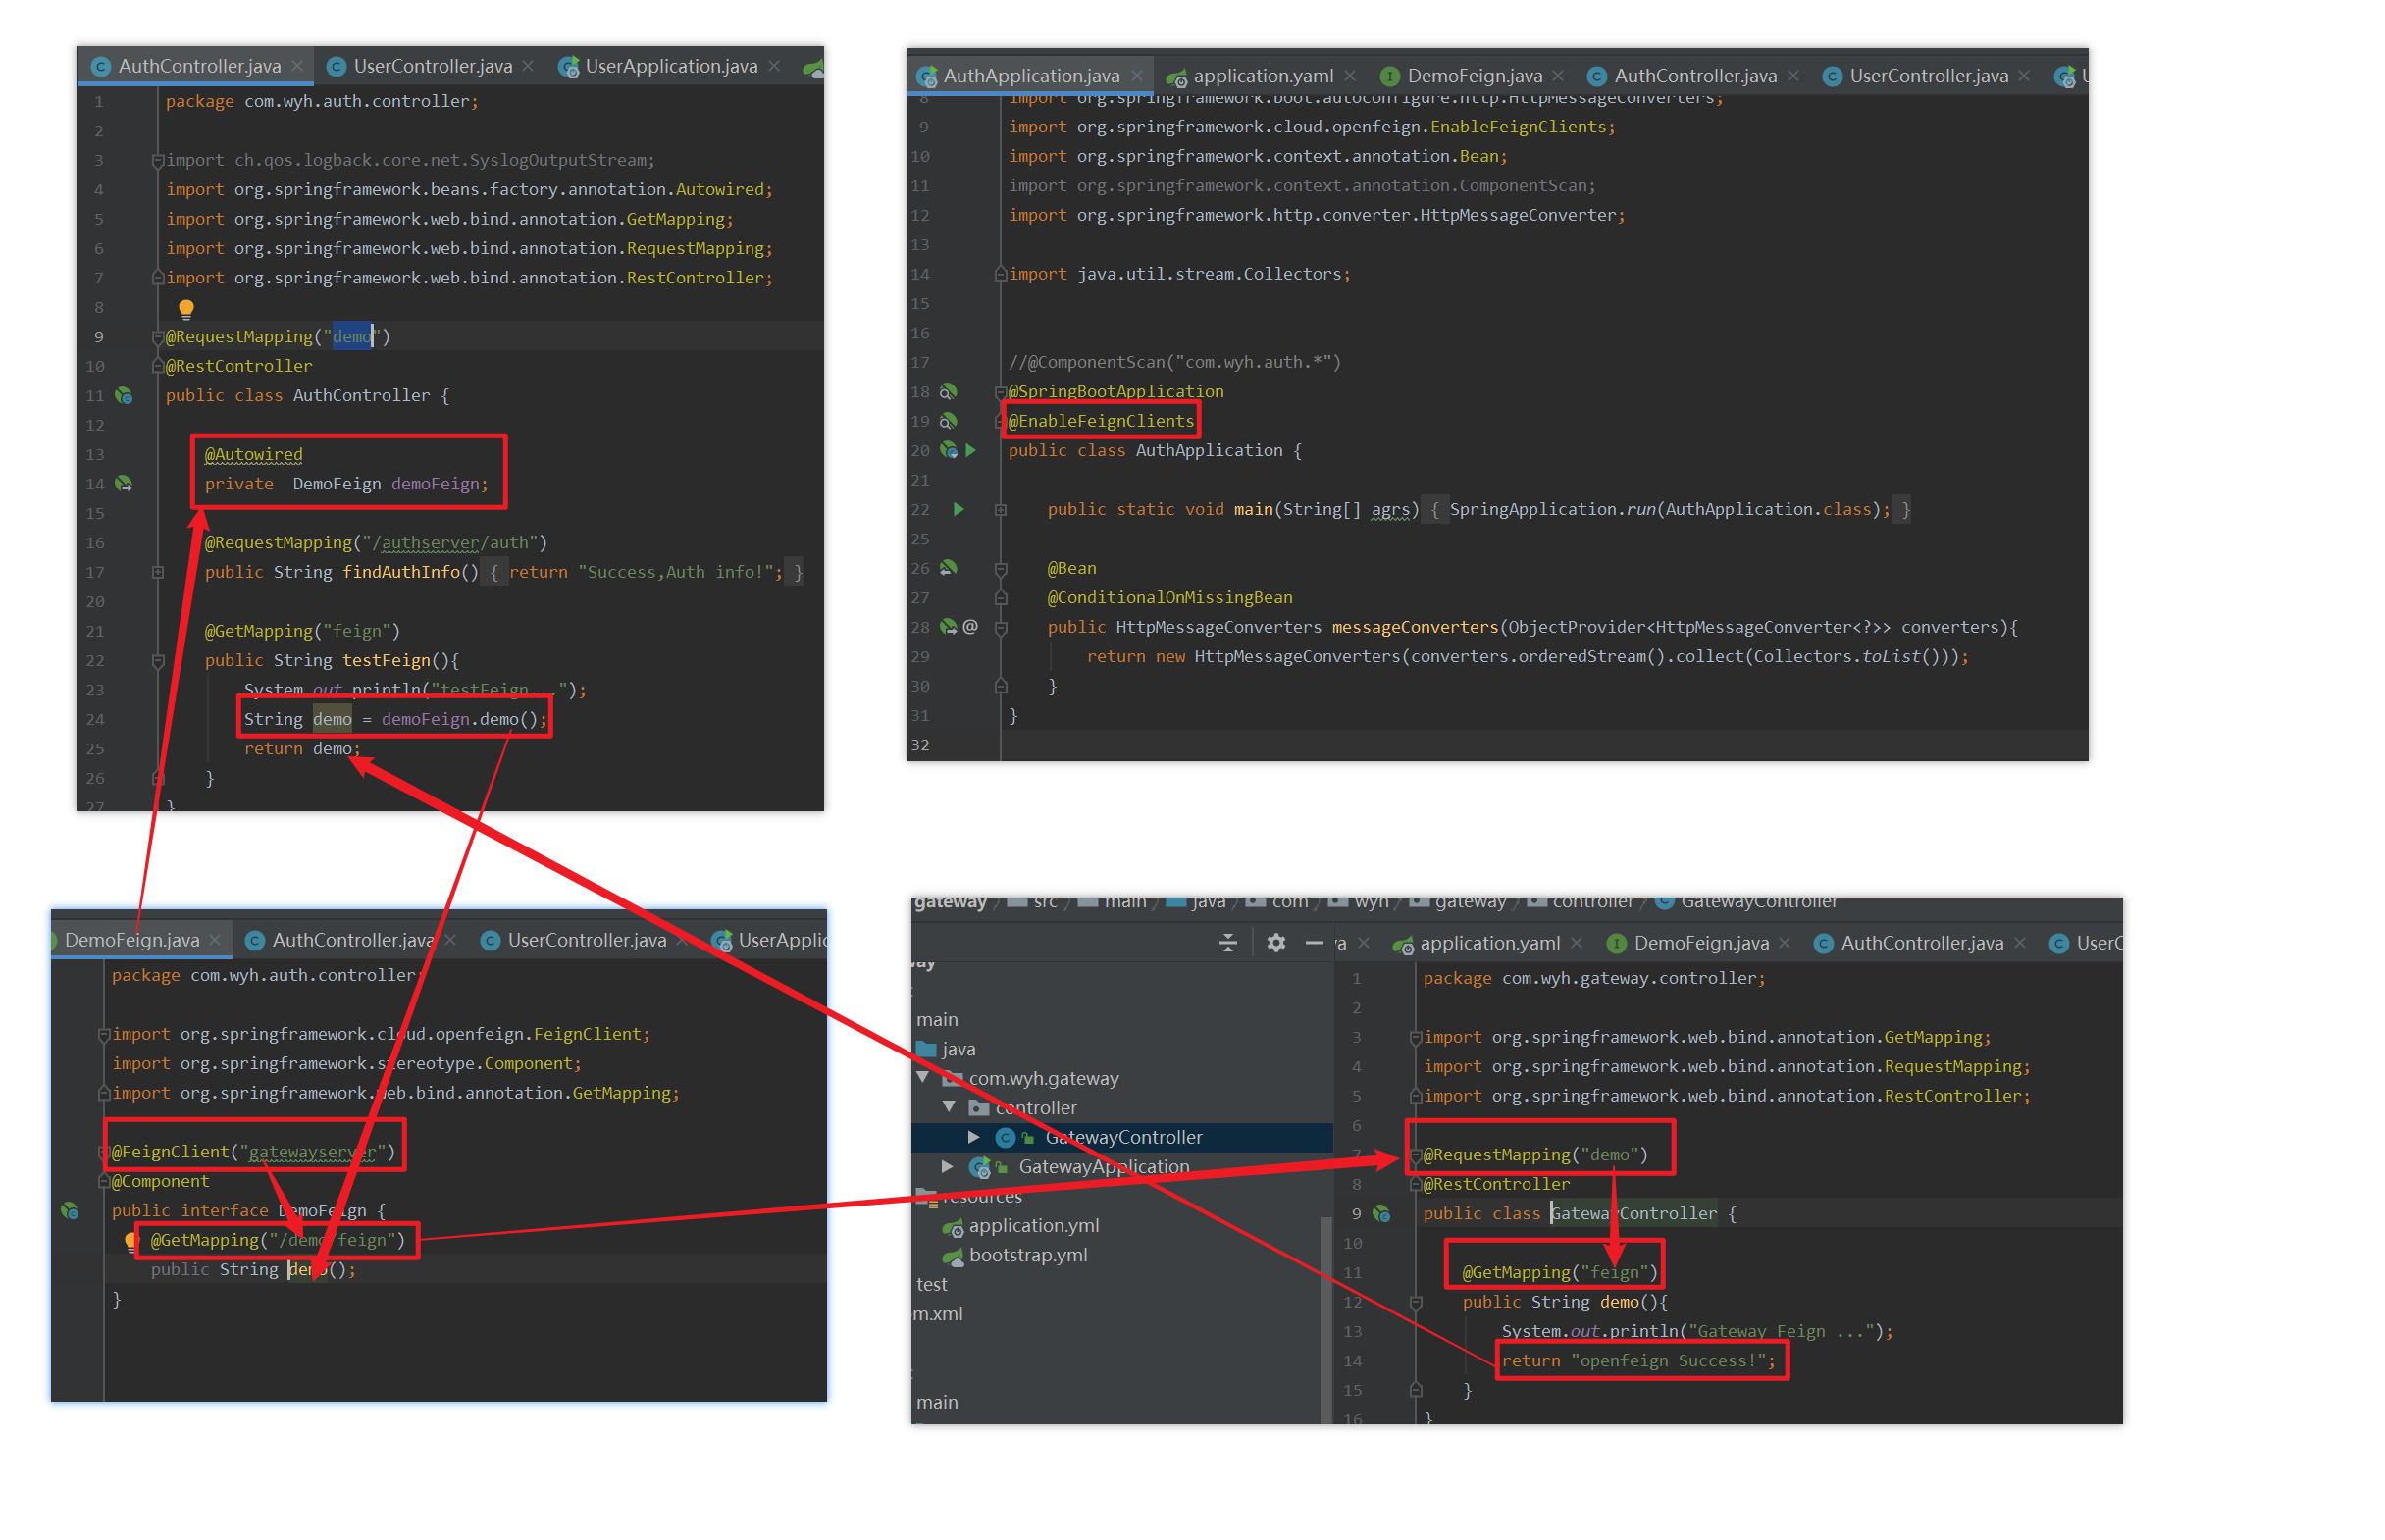Collapse the com.wyh.gateway package arrow
The height and width of the screenshot is (1540, 2385).
(923, 1078)
